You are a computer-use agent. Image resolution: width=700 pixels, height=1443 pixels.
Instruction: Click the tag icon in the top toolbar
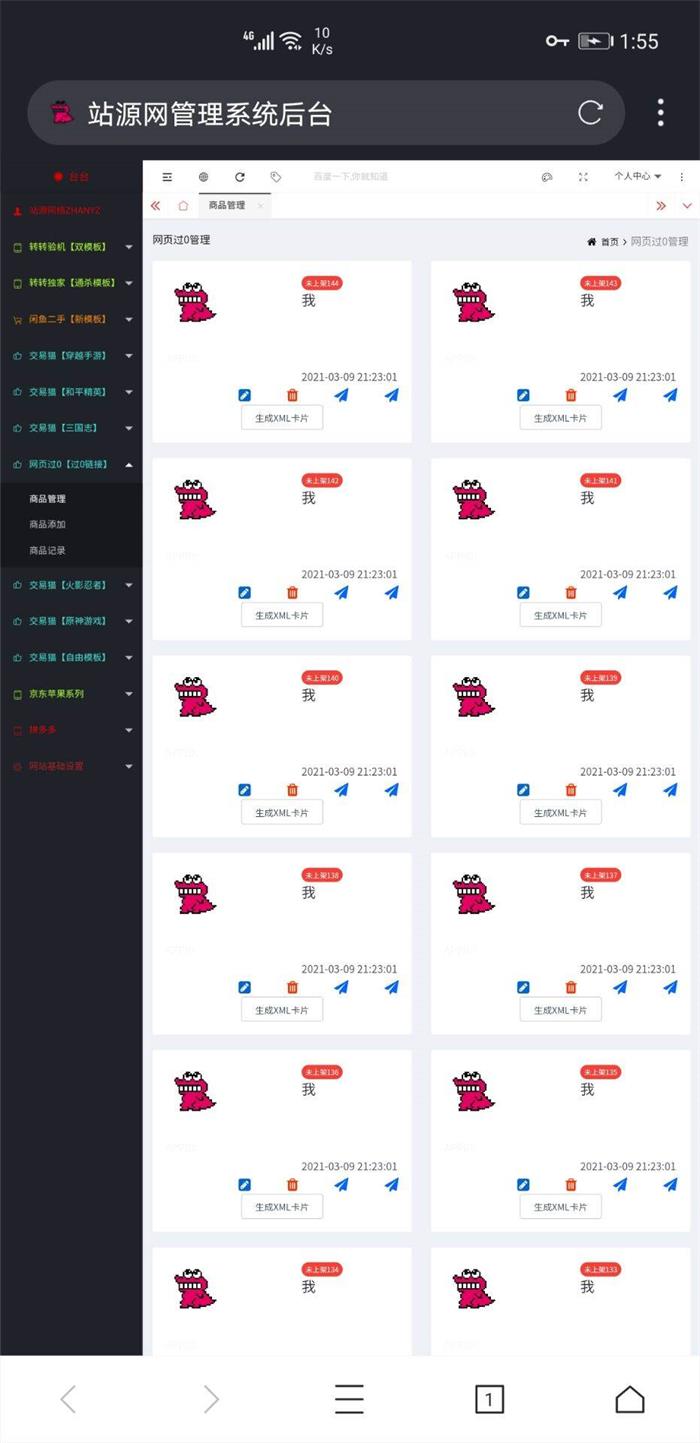click(276, 177)
